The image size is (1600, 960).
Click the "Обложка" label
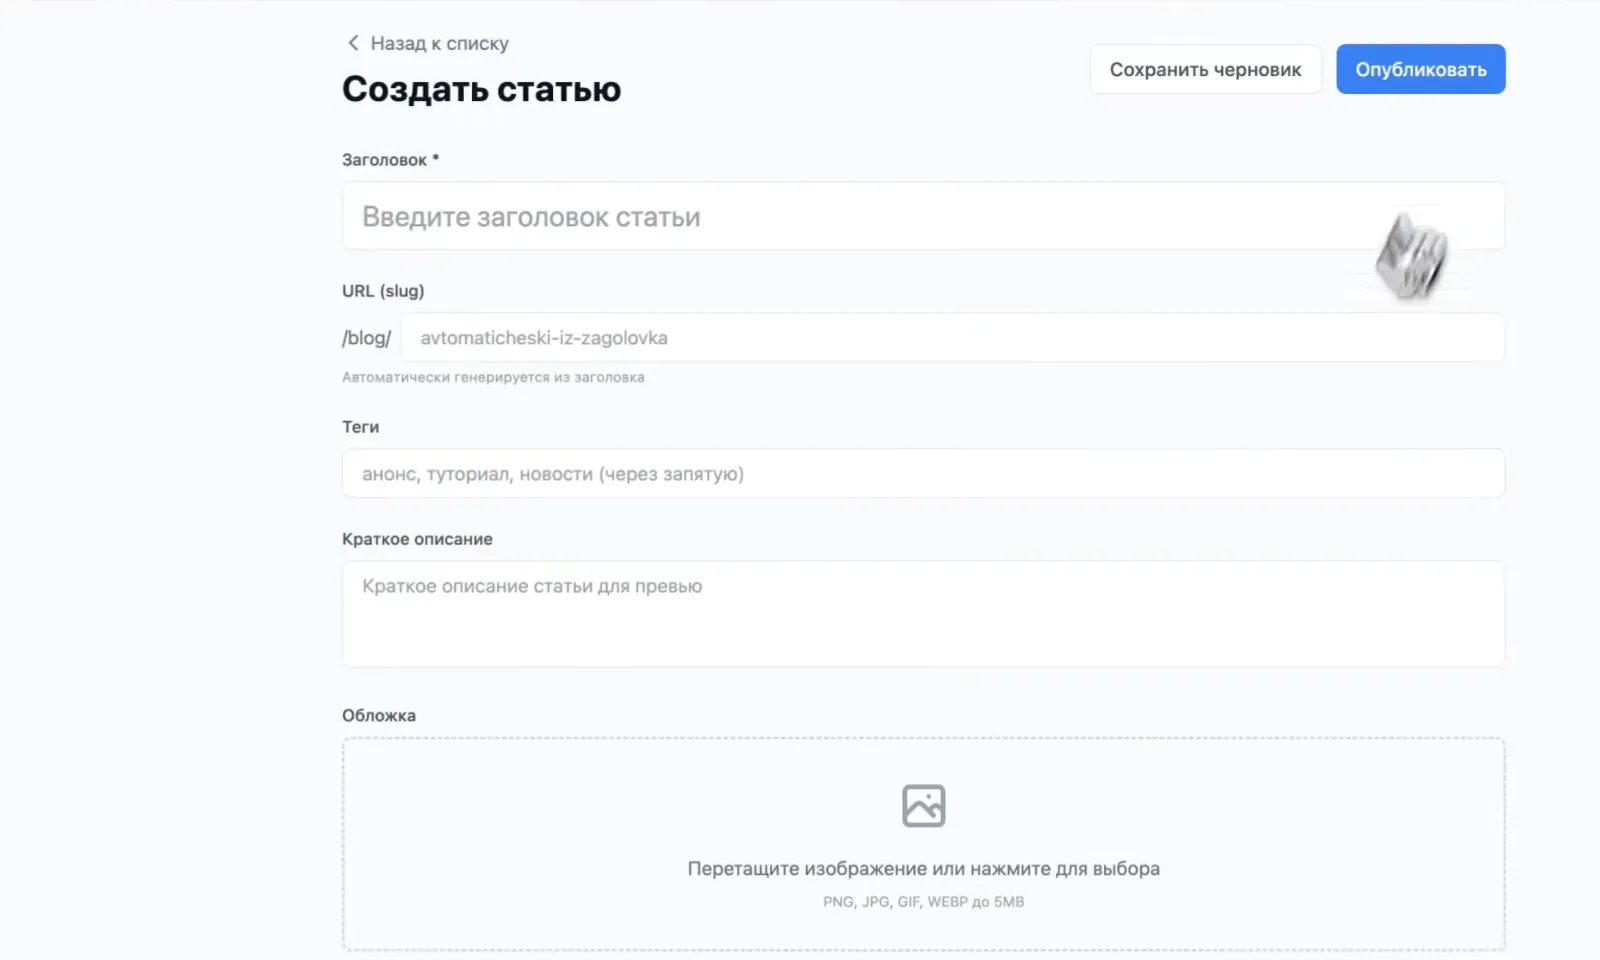[x=378, y=716]
